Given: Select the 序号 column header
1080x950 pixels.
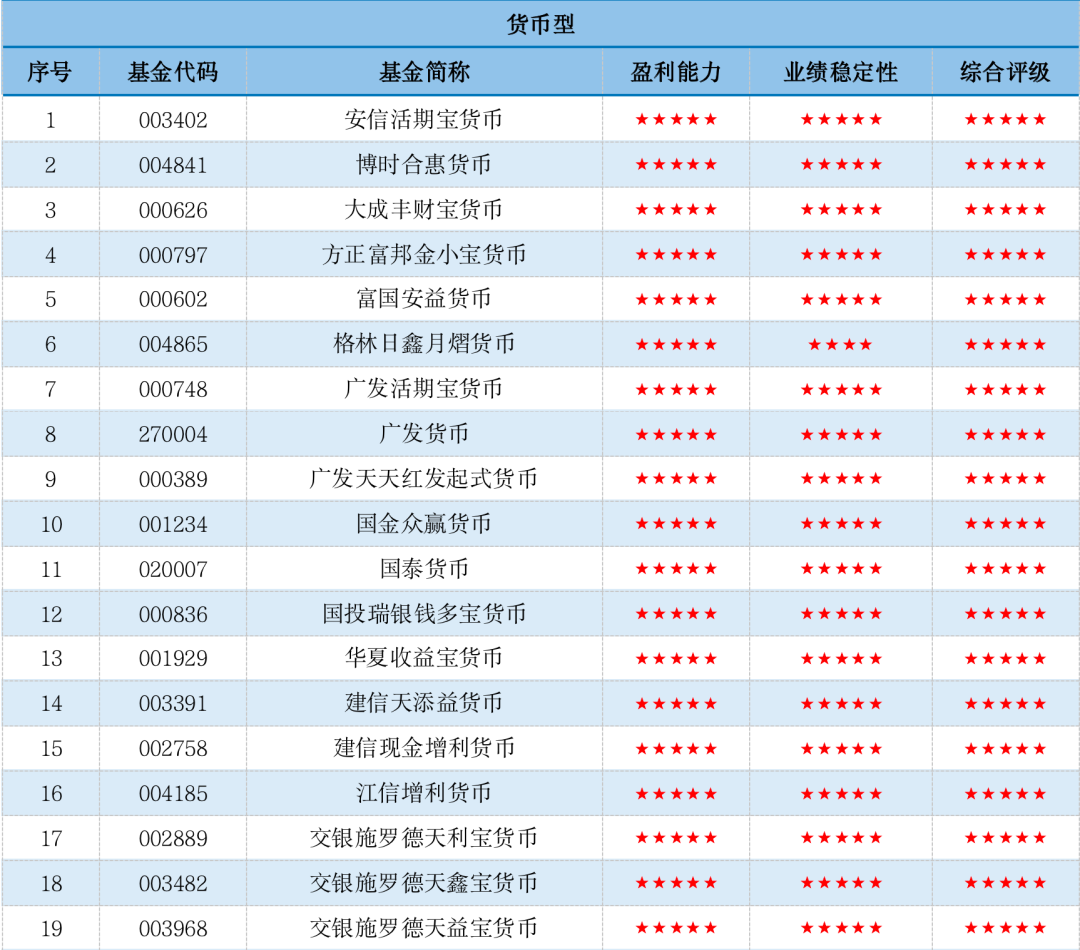Looking at the screenshot, I should (50, 72).
